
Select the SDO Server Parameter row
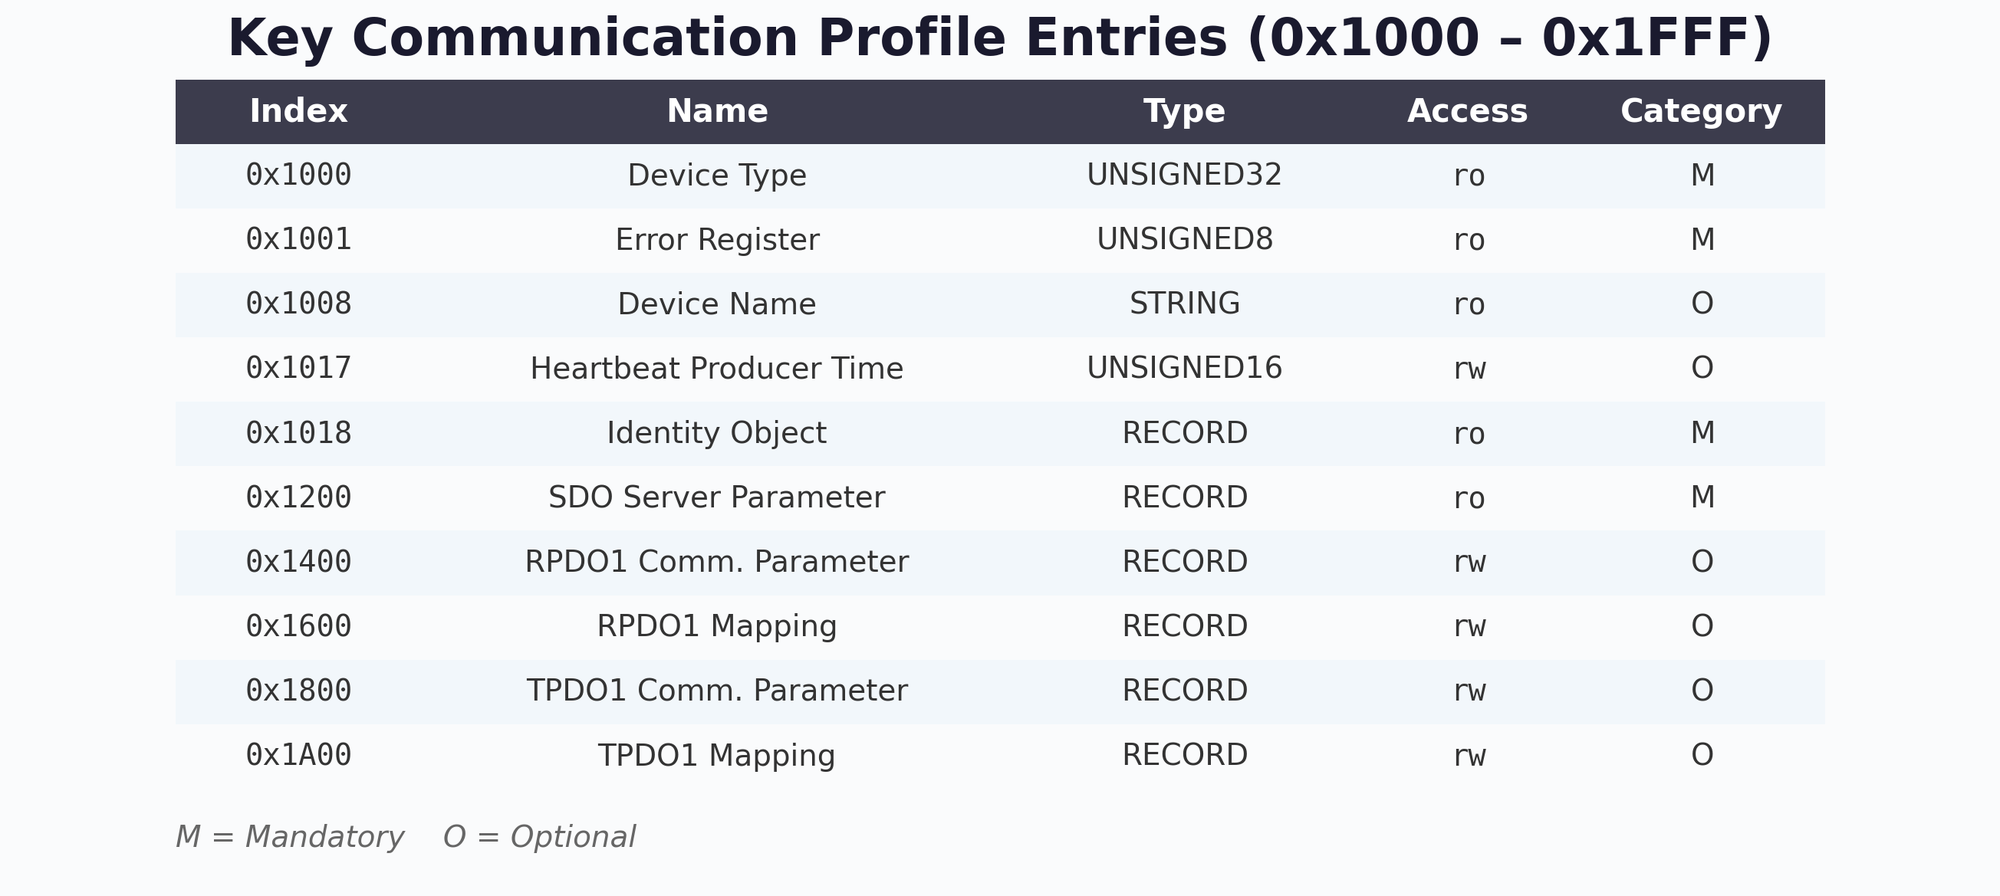pyautogui.click(x=717, y=498)
